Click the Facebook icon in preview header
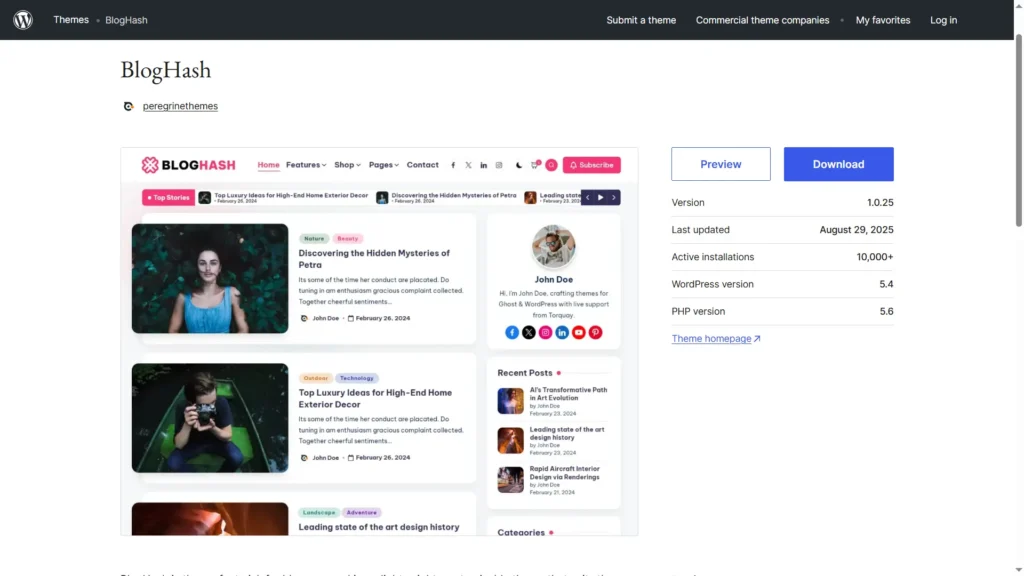This screenshot has width=1024, height=576. (453, 165)
